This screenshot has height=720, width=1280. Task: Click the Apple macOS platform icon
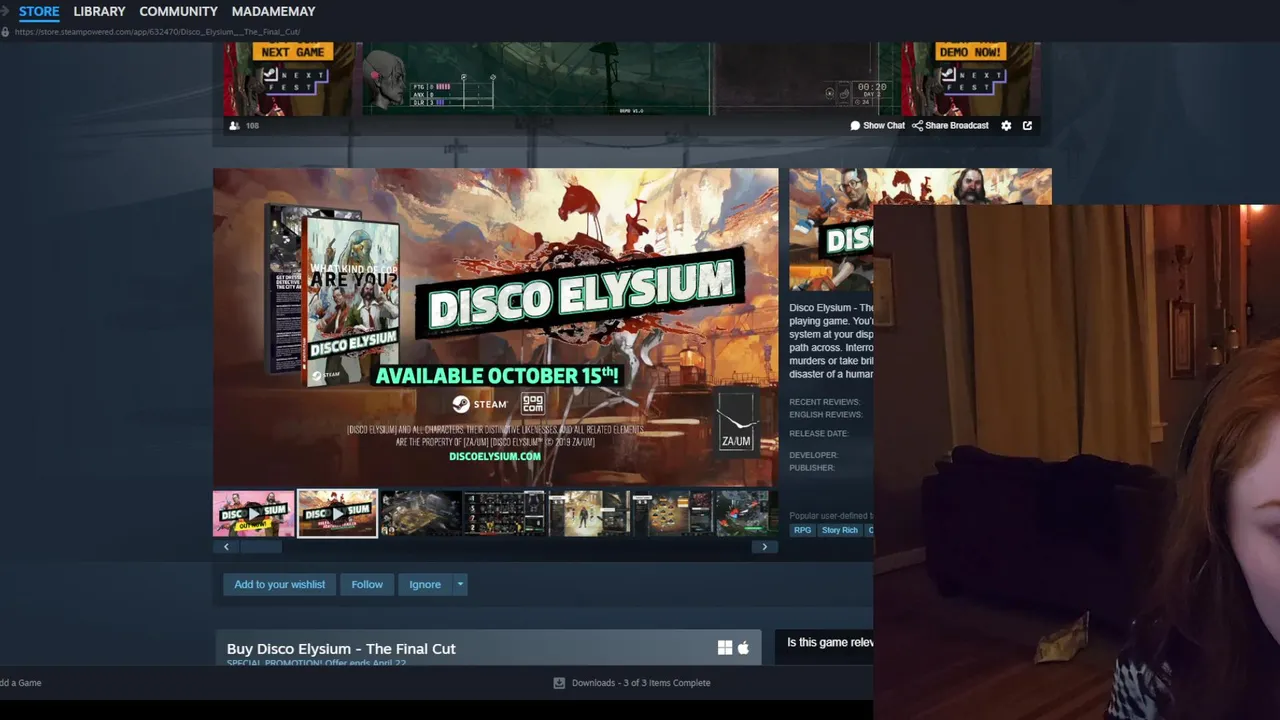click(x=743, y=648)
